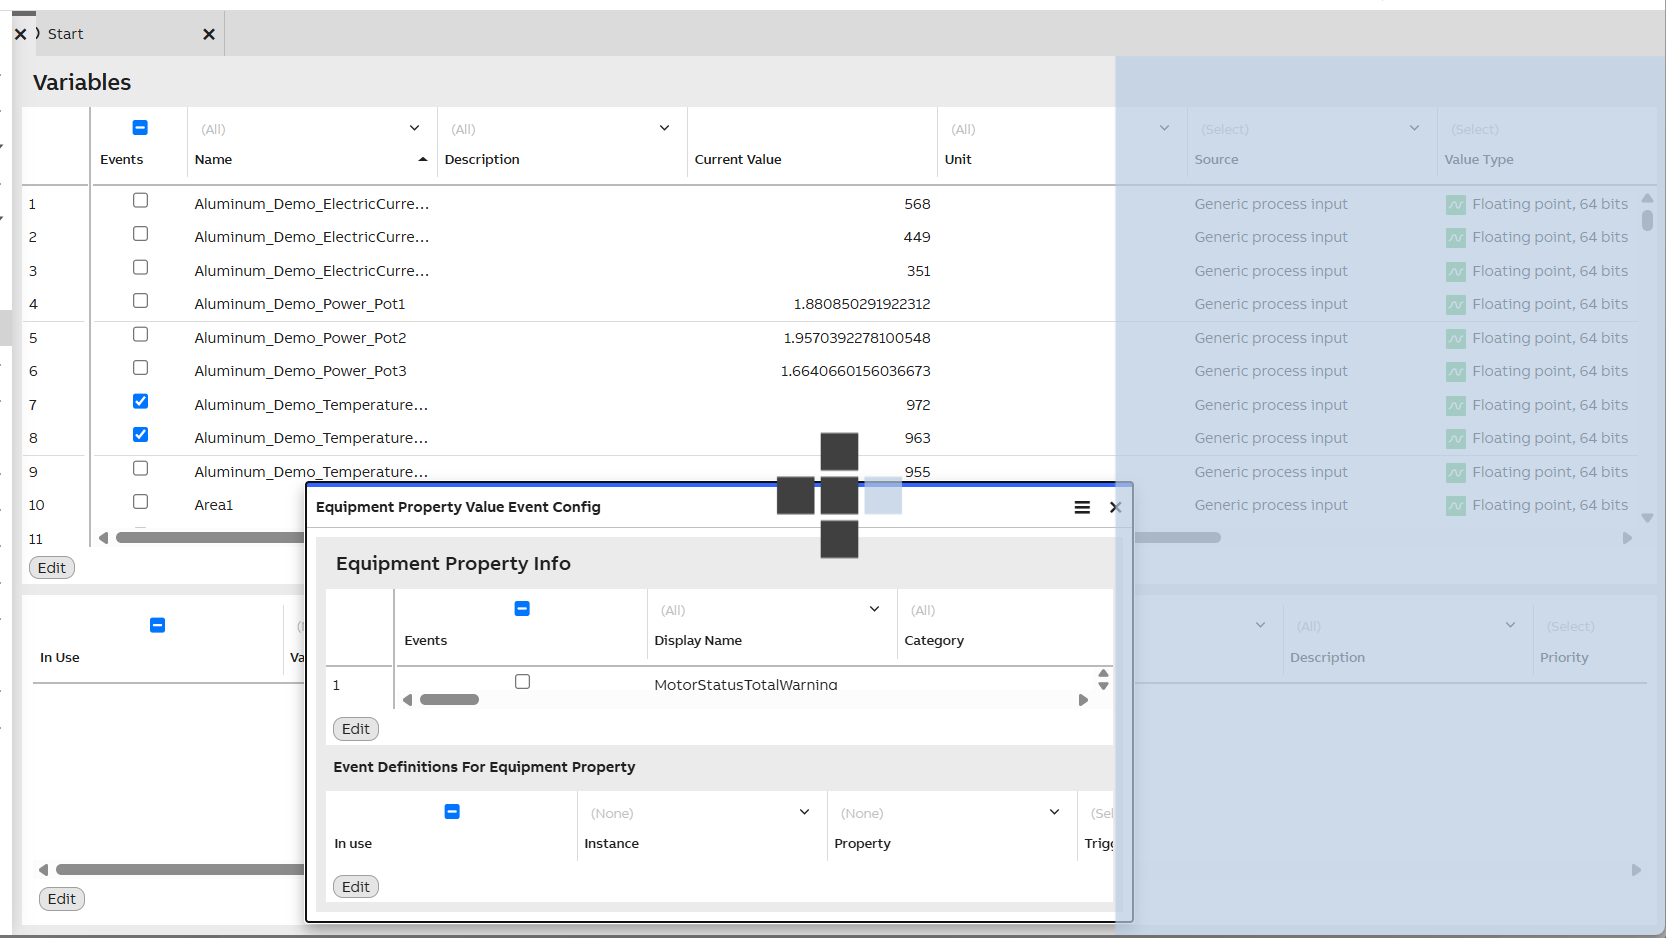Click the Variables table scroll-right arrow
Image resolution: width=1666 pixels, height=938 pixels.
[x=1627, y=538]
